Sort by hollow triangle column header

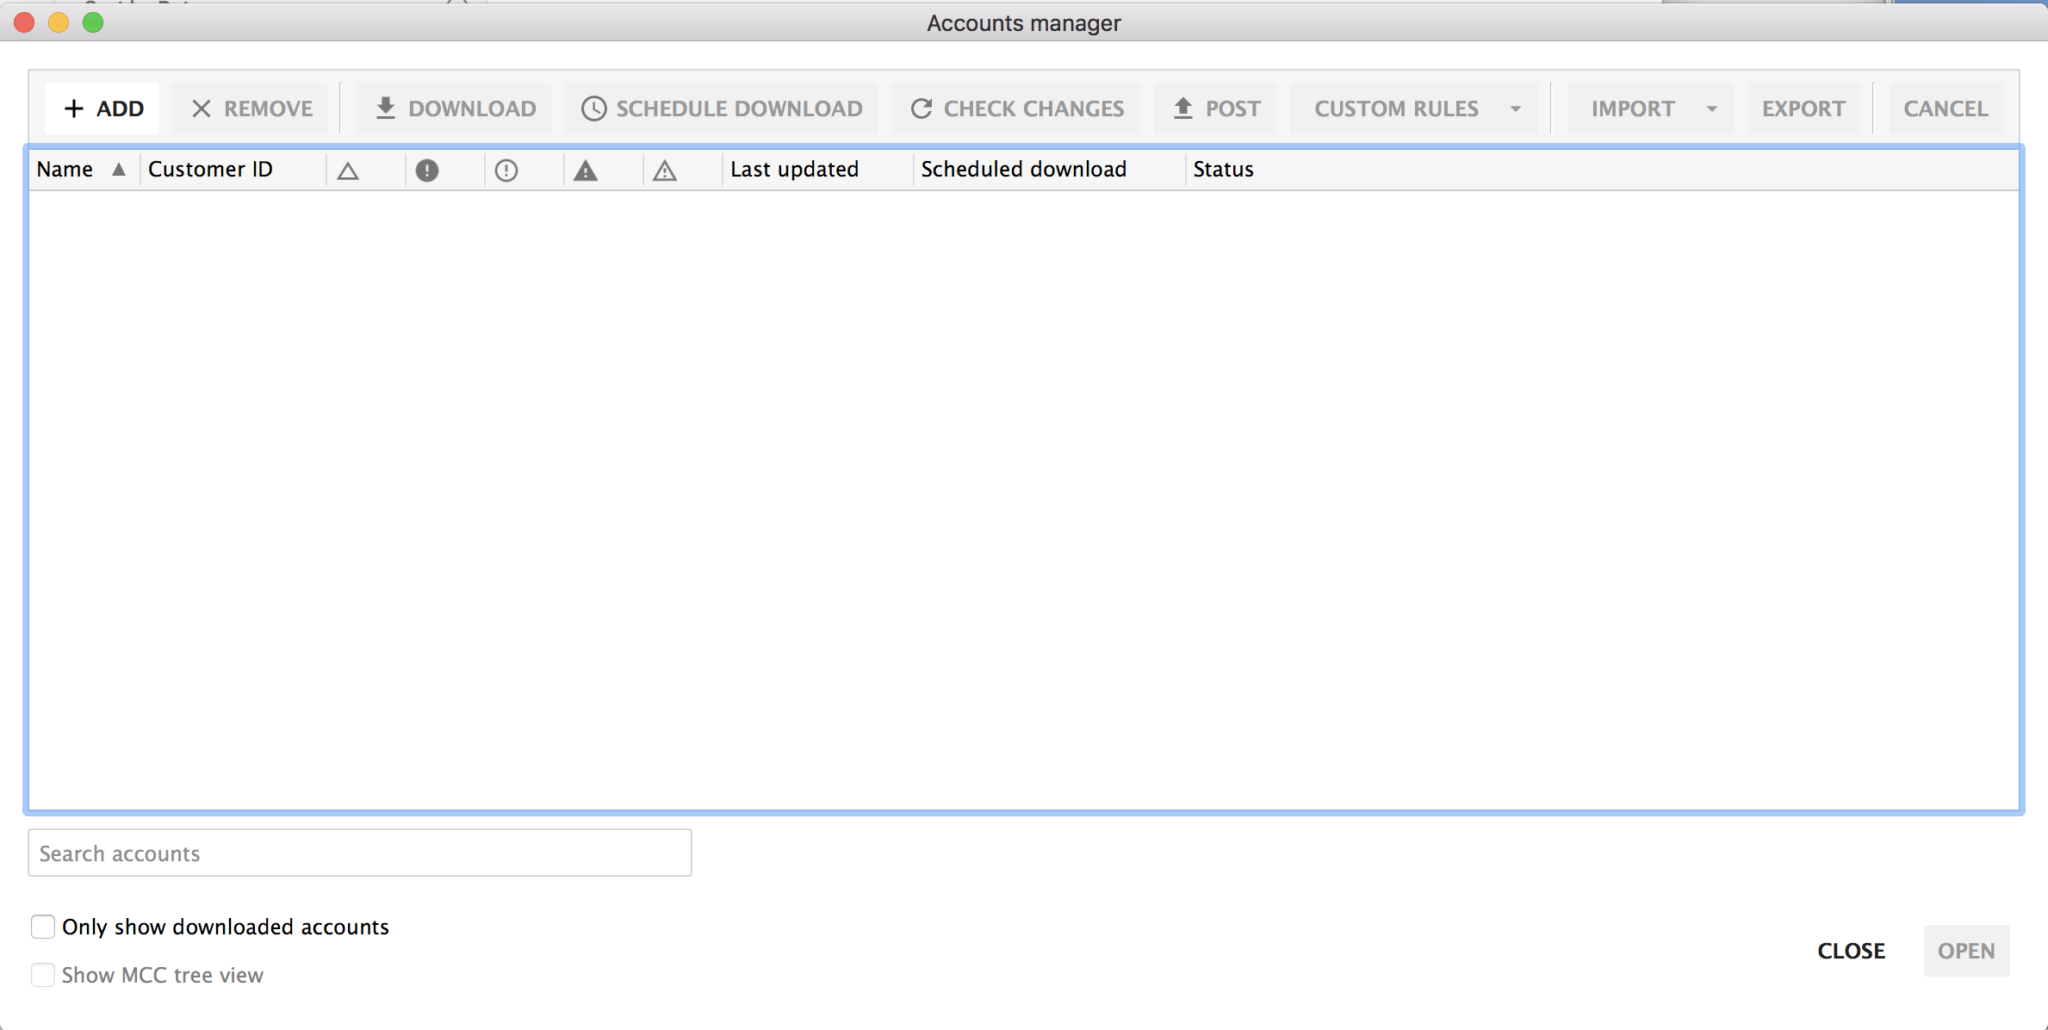pyautogui.click(x=348, y=171)
